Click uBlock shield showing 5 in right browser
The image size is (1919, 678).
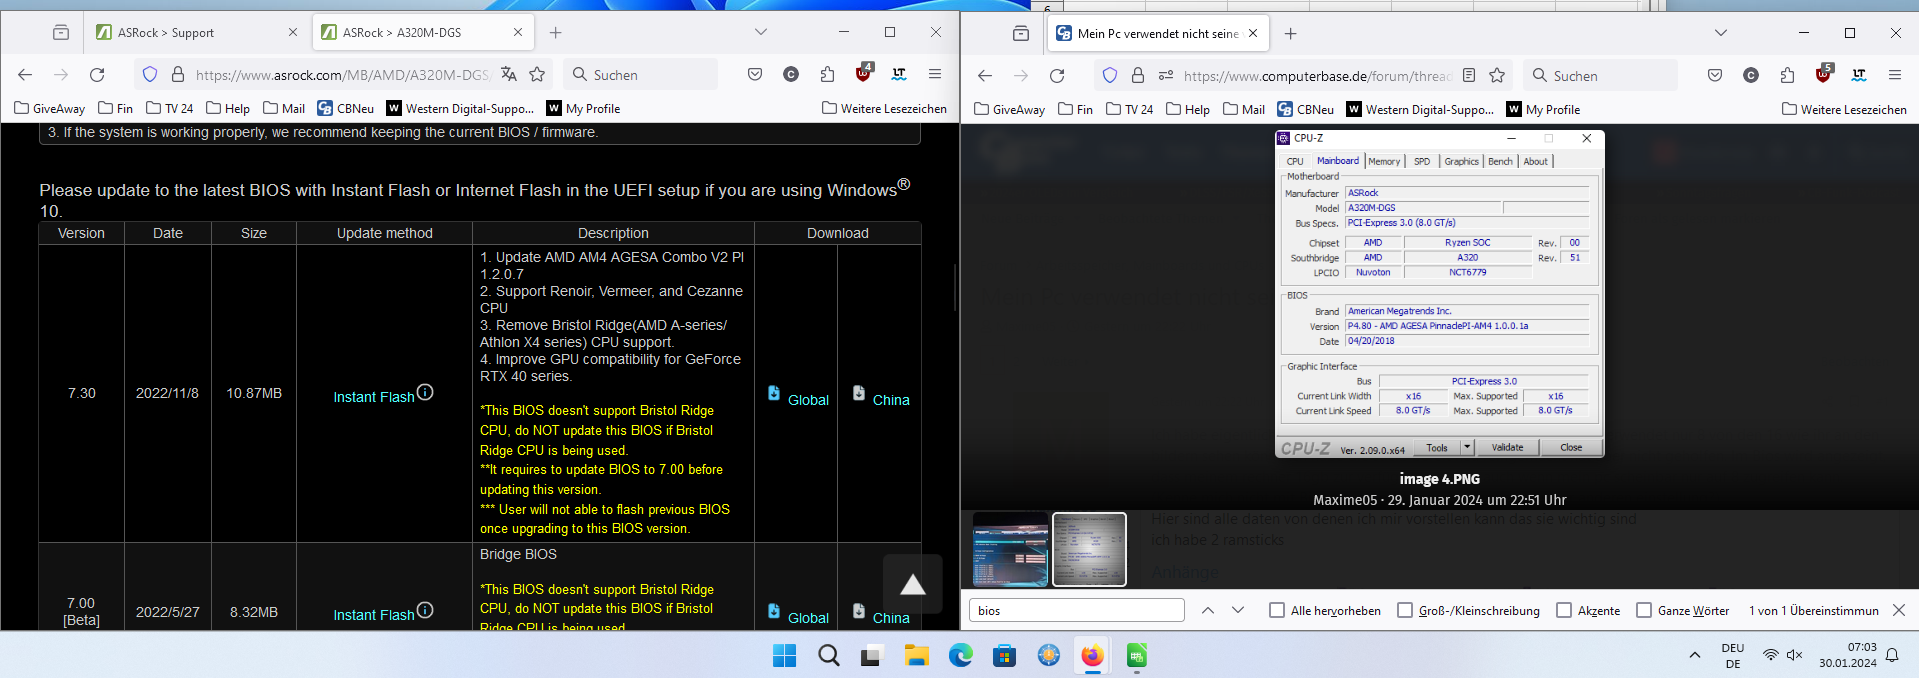pyautogui.click(x=1824, y=74)
